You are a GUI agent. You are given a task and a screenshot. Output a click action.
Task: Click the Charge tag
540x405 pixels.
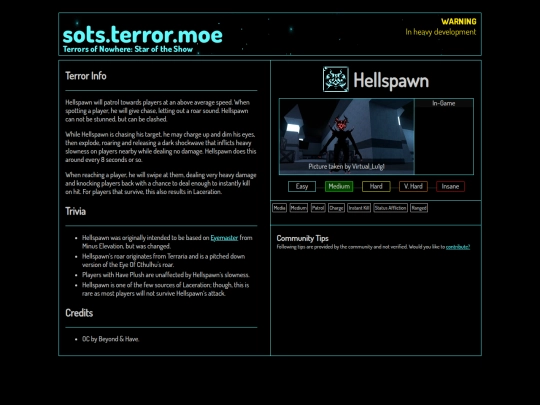(336, 208)
